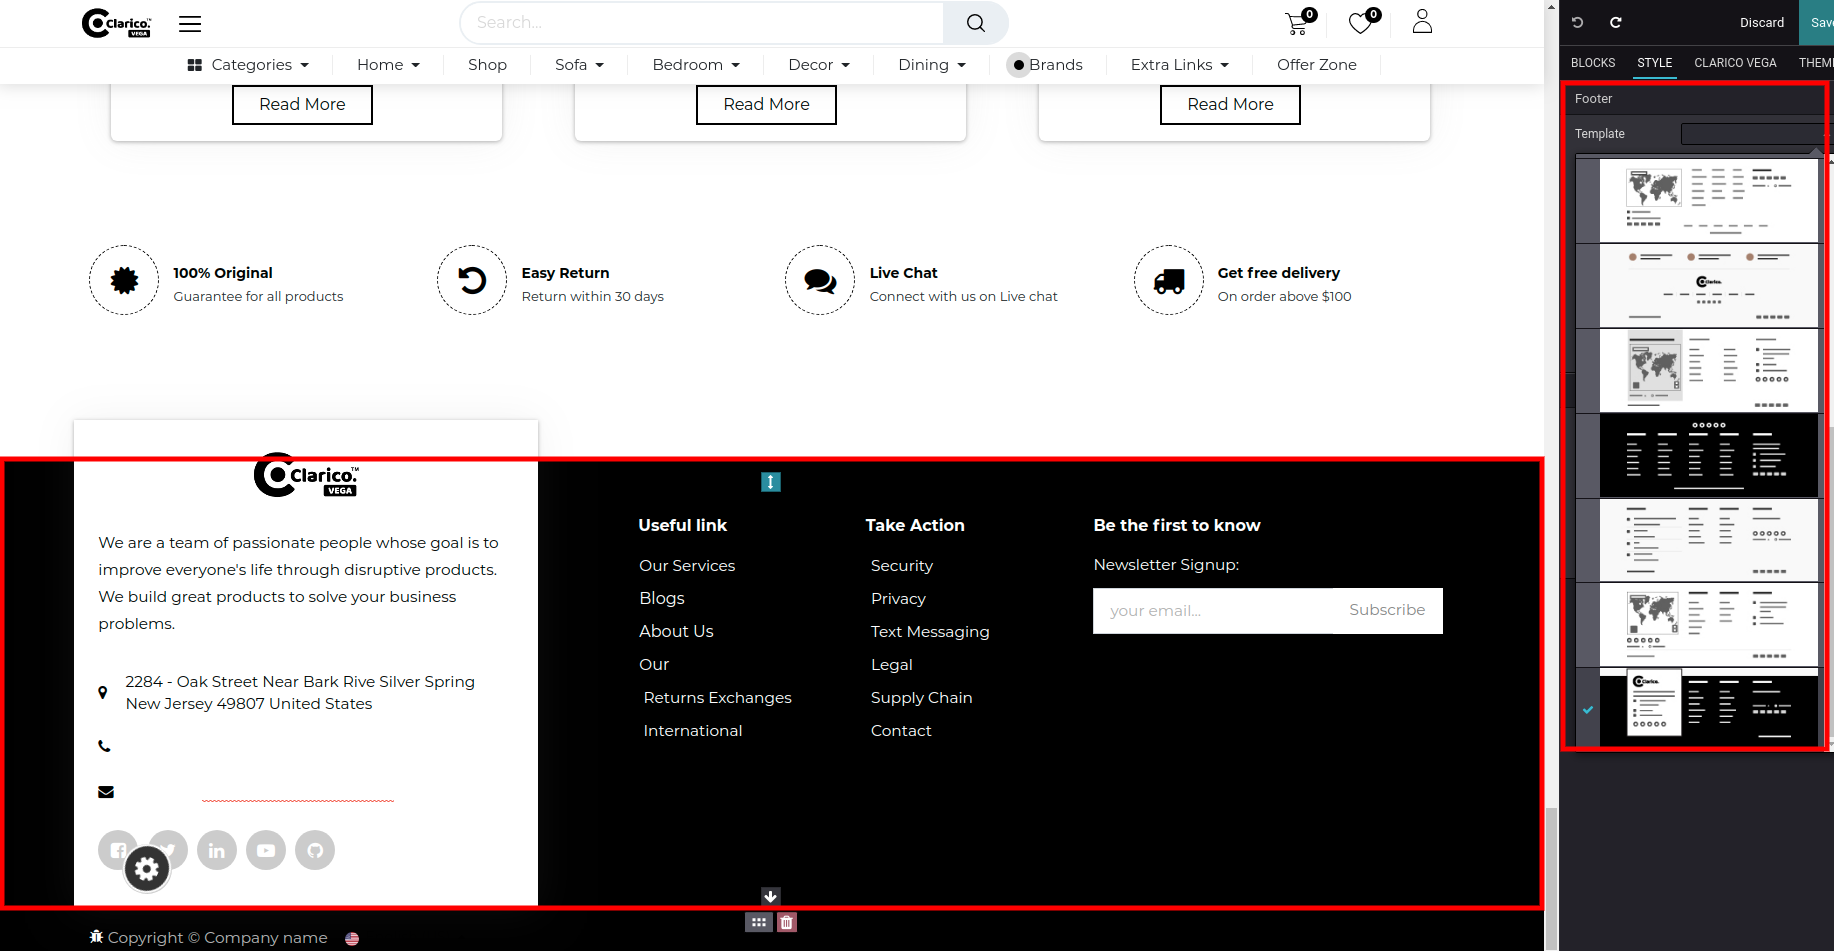Click the undo arrow in editor
This screenshot has width=1834, height=951.
[1578, 22]
